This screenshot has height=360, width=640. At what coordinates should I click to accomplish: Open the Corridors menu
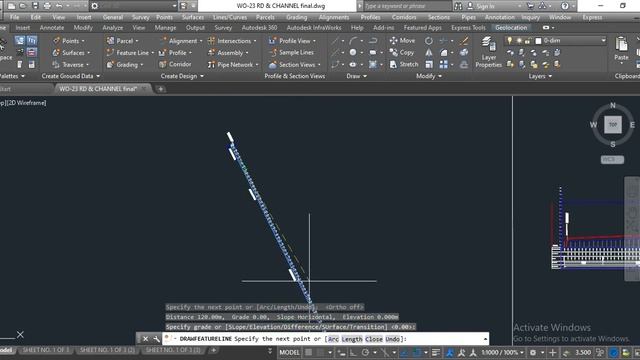(404, 17)
